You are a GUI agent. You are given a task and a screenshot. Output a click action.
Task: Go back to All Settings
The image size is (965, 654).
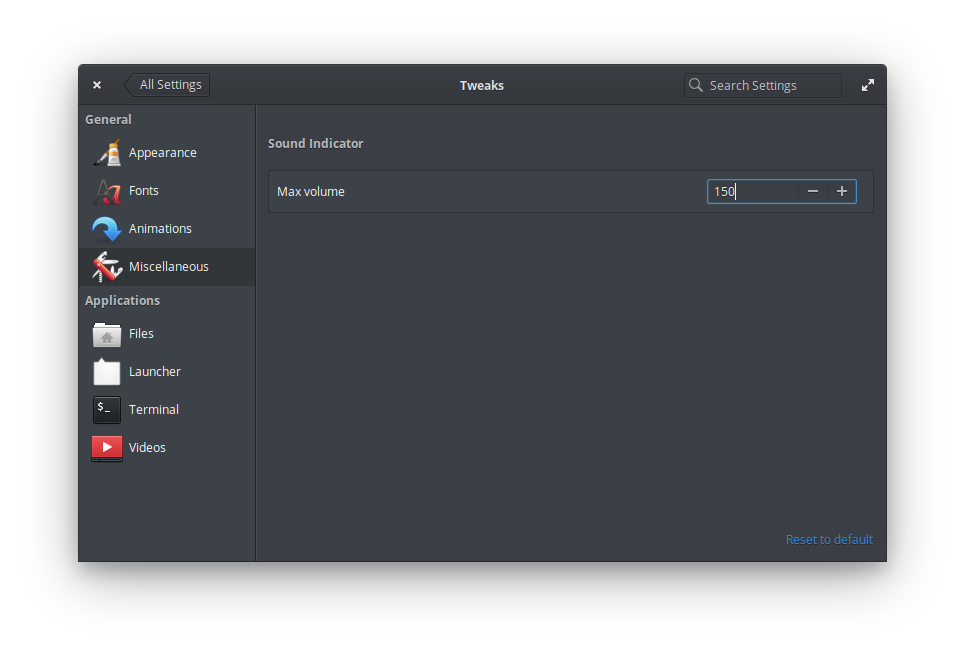[x=168, y=85]
